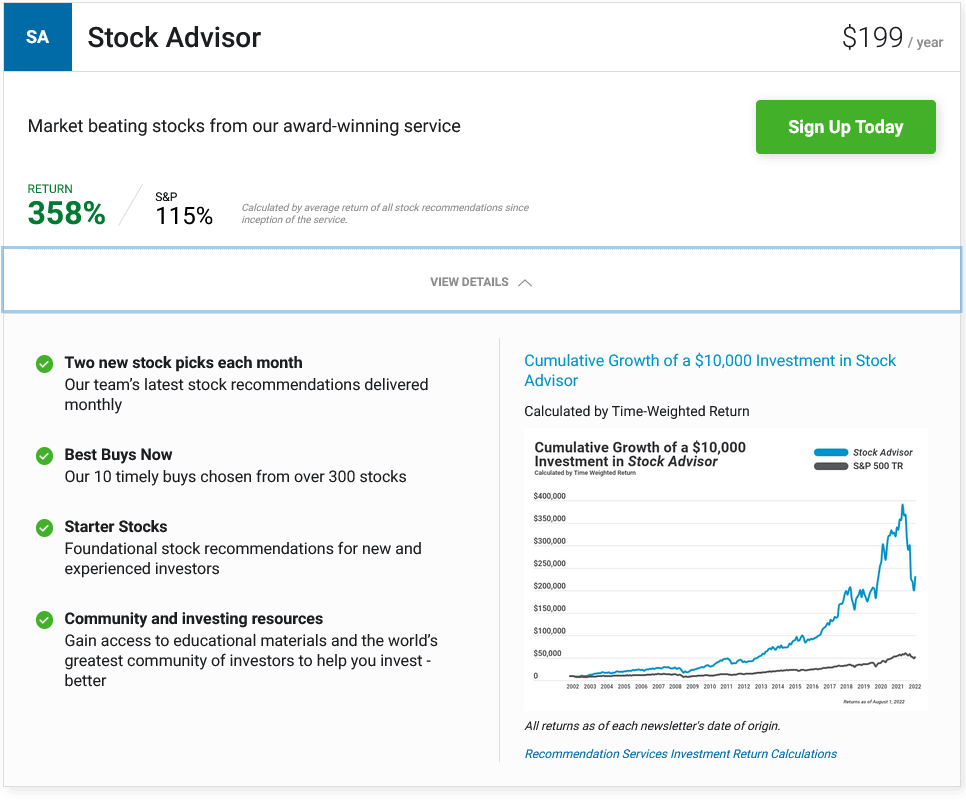Click the green Sign Up Today button

coord(845,127)
